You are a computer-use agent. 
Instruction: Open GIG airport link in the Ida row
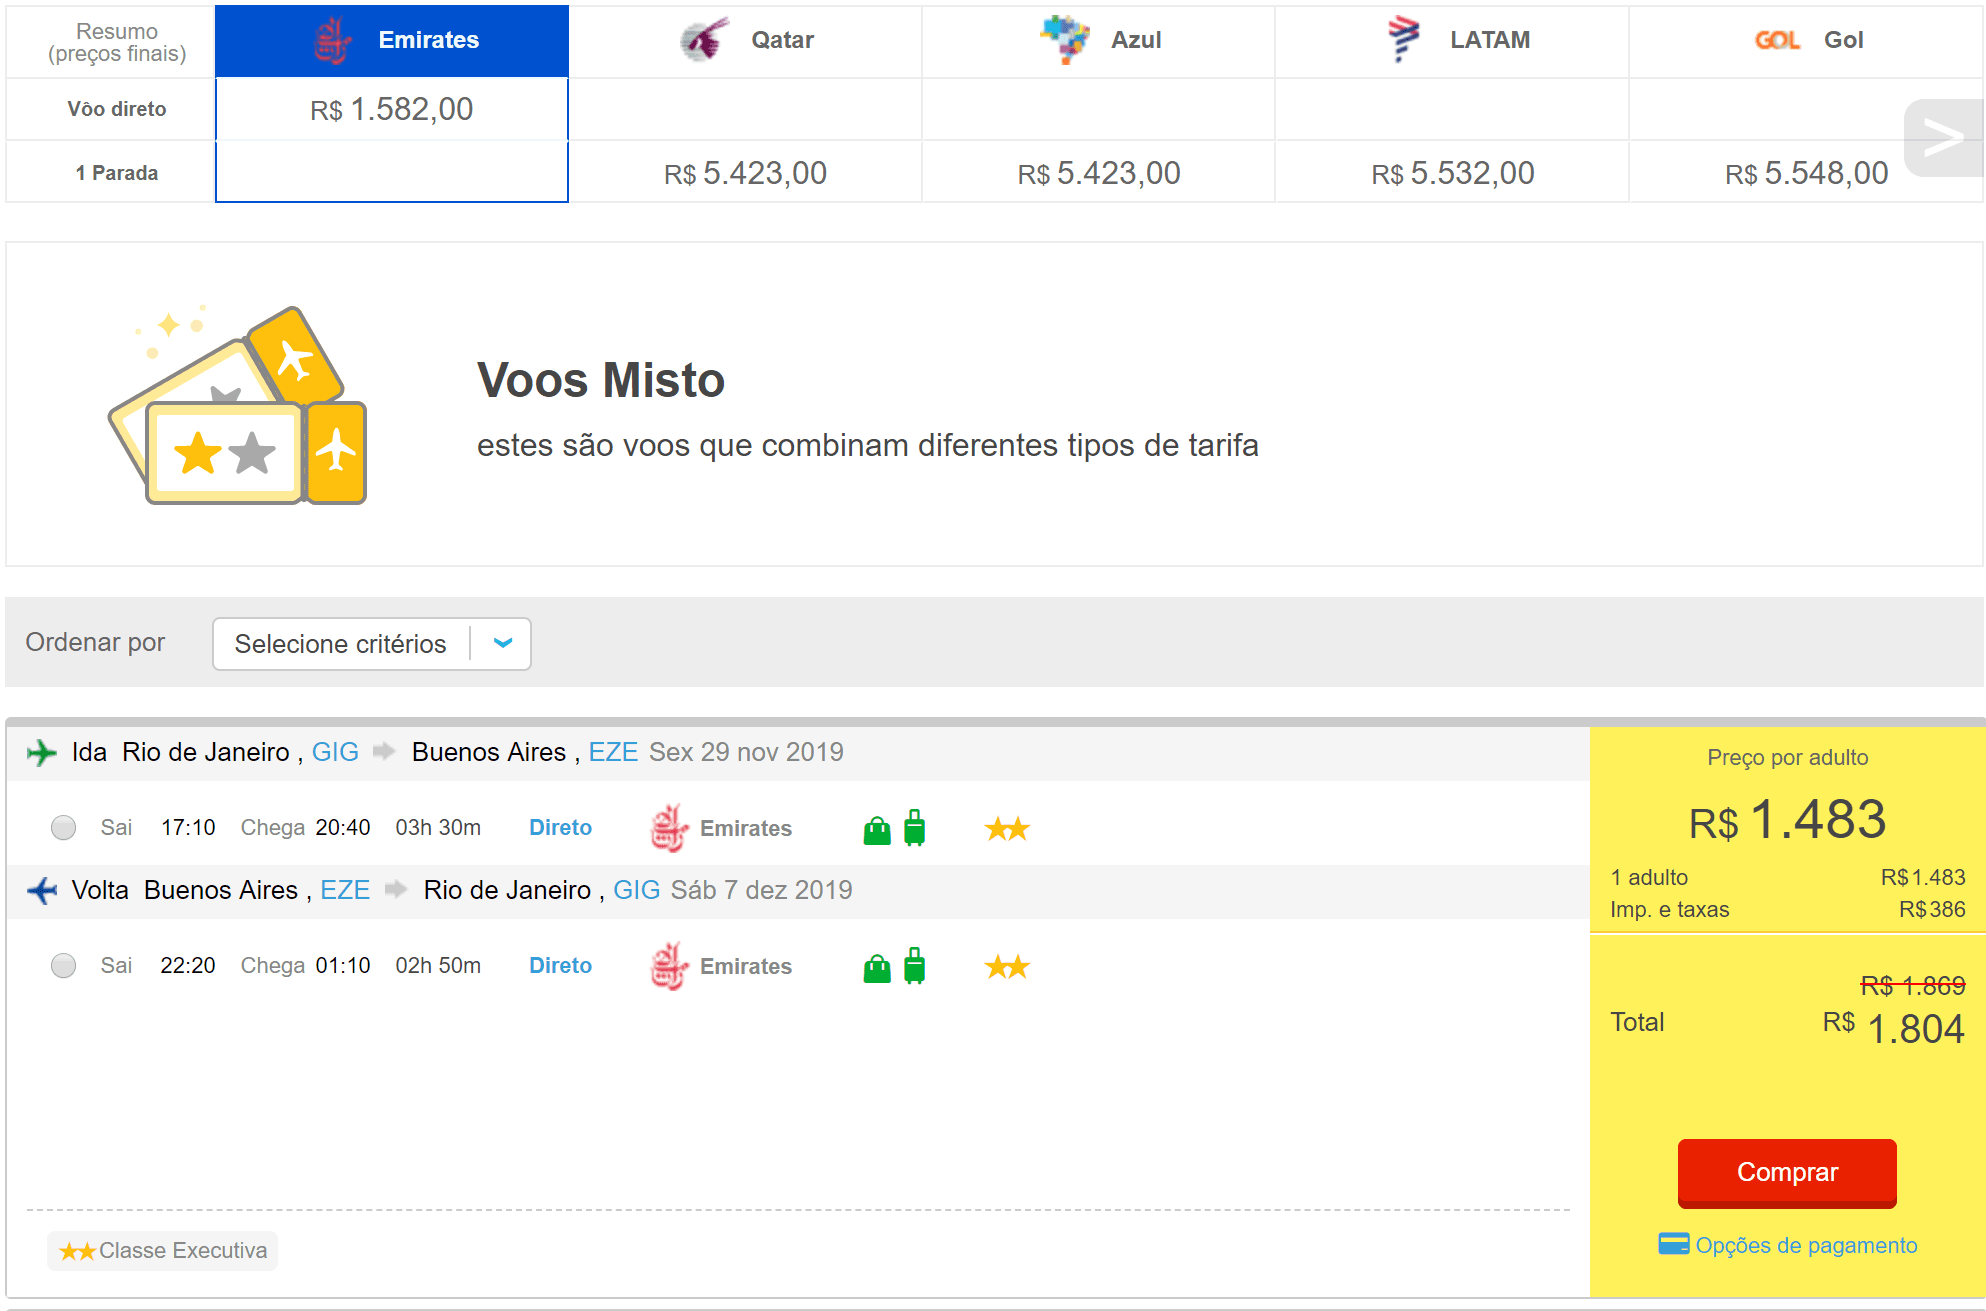pos(335,752)
